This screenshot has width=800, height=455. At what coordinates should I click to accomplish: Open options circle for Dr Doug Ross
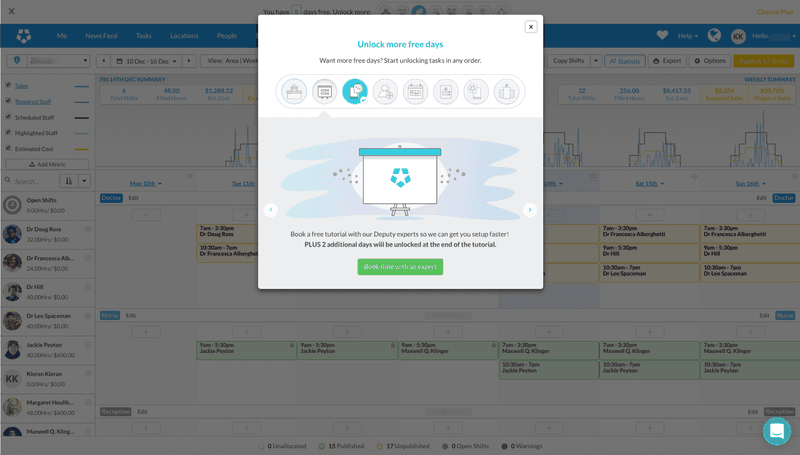pyautogui.click(x=88, y=229)
